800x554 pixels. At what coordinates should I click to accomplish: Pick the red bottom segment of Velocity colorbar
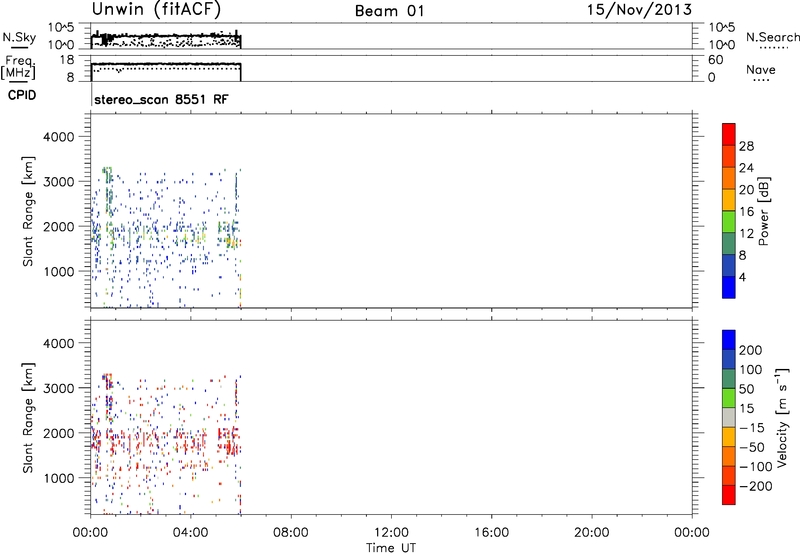coord(729,495)
